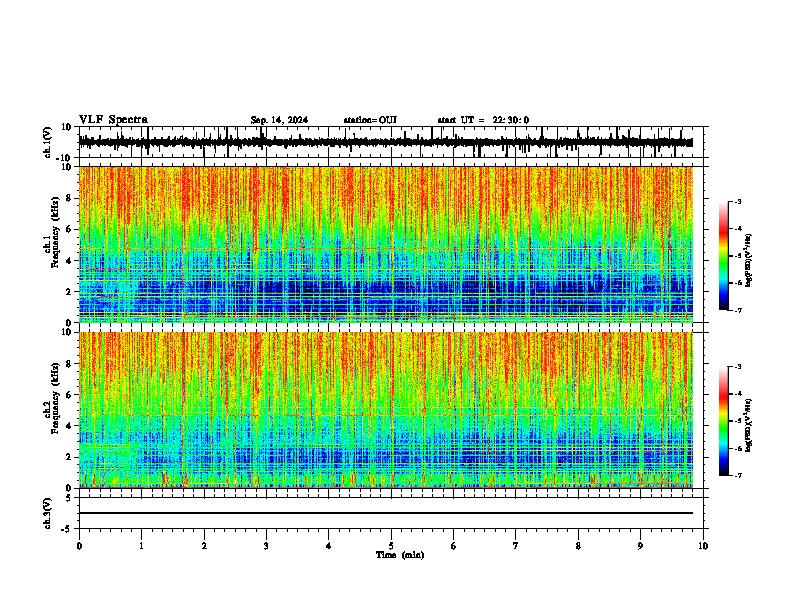
Task: Click the log(PSD) label beside ch.2 color scale
Action: tap(749, 425)
